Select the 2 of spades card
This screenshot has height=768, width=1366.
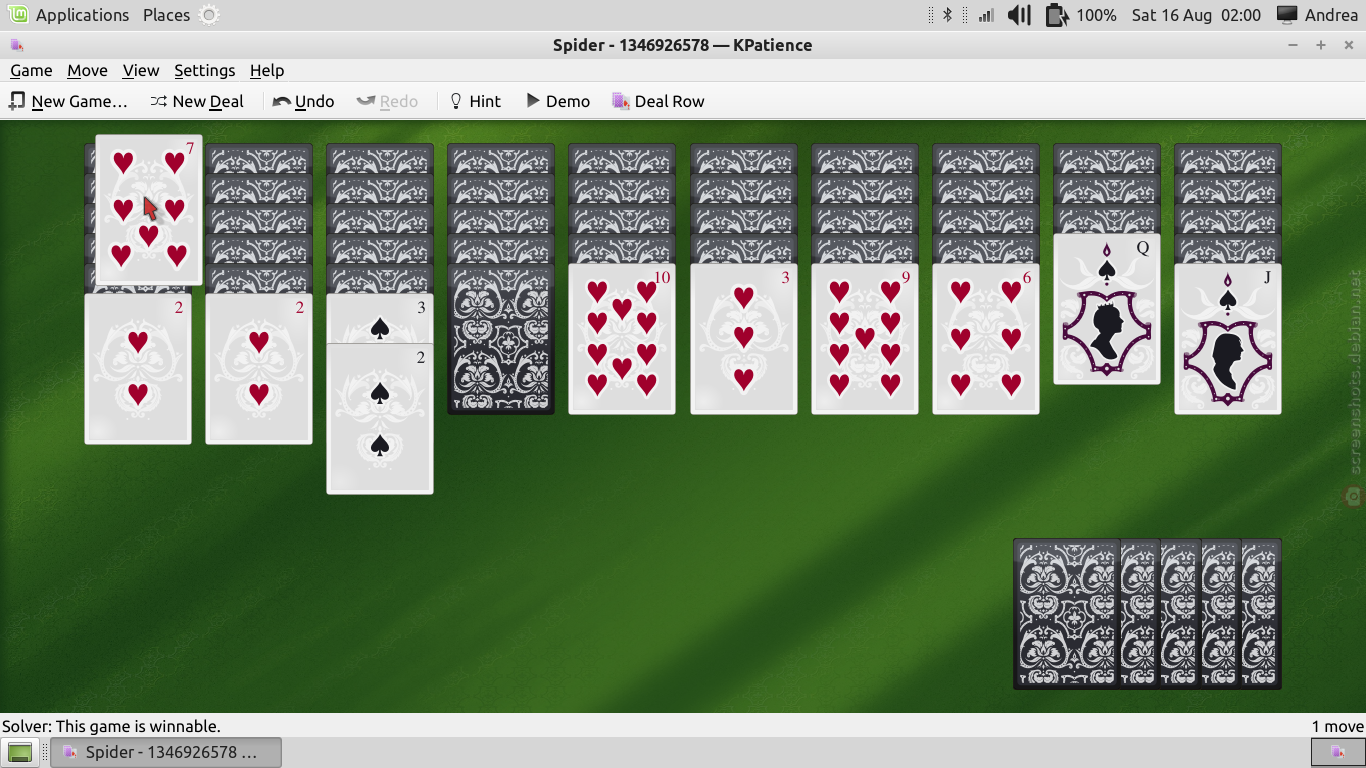coord(380,419)
